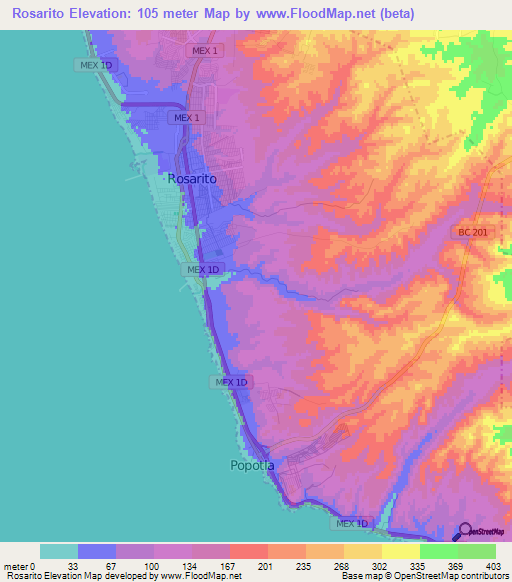Select the yellow 302-335 meter legend swatch
This screenshot has height=582, width=512.
401,551
